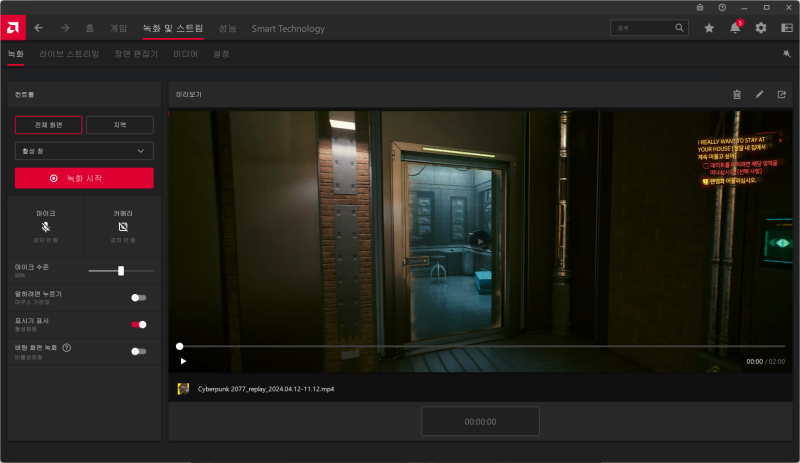Switch to 장면 편집기 sub-tab
Image resolution: width=800 pixels, height=463 pixels.
click(x=136, y=54)
